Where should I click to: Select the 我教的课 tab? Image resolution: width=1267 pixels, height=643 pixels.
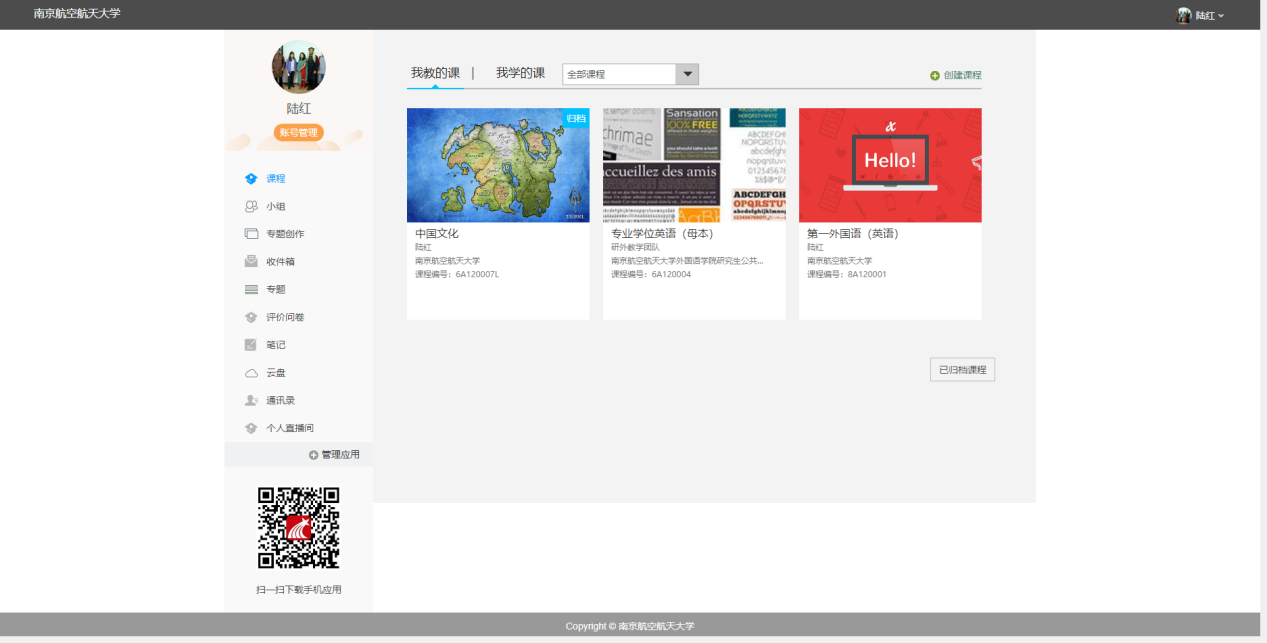435,74
